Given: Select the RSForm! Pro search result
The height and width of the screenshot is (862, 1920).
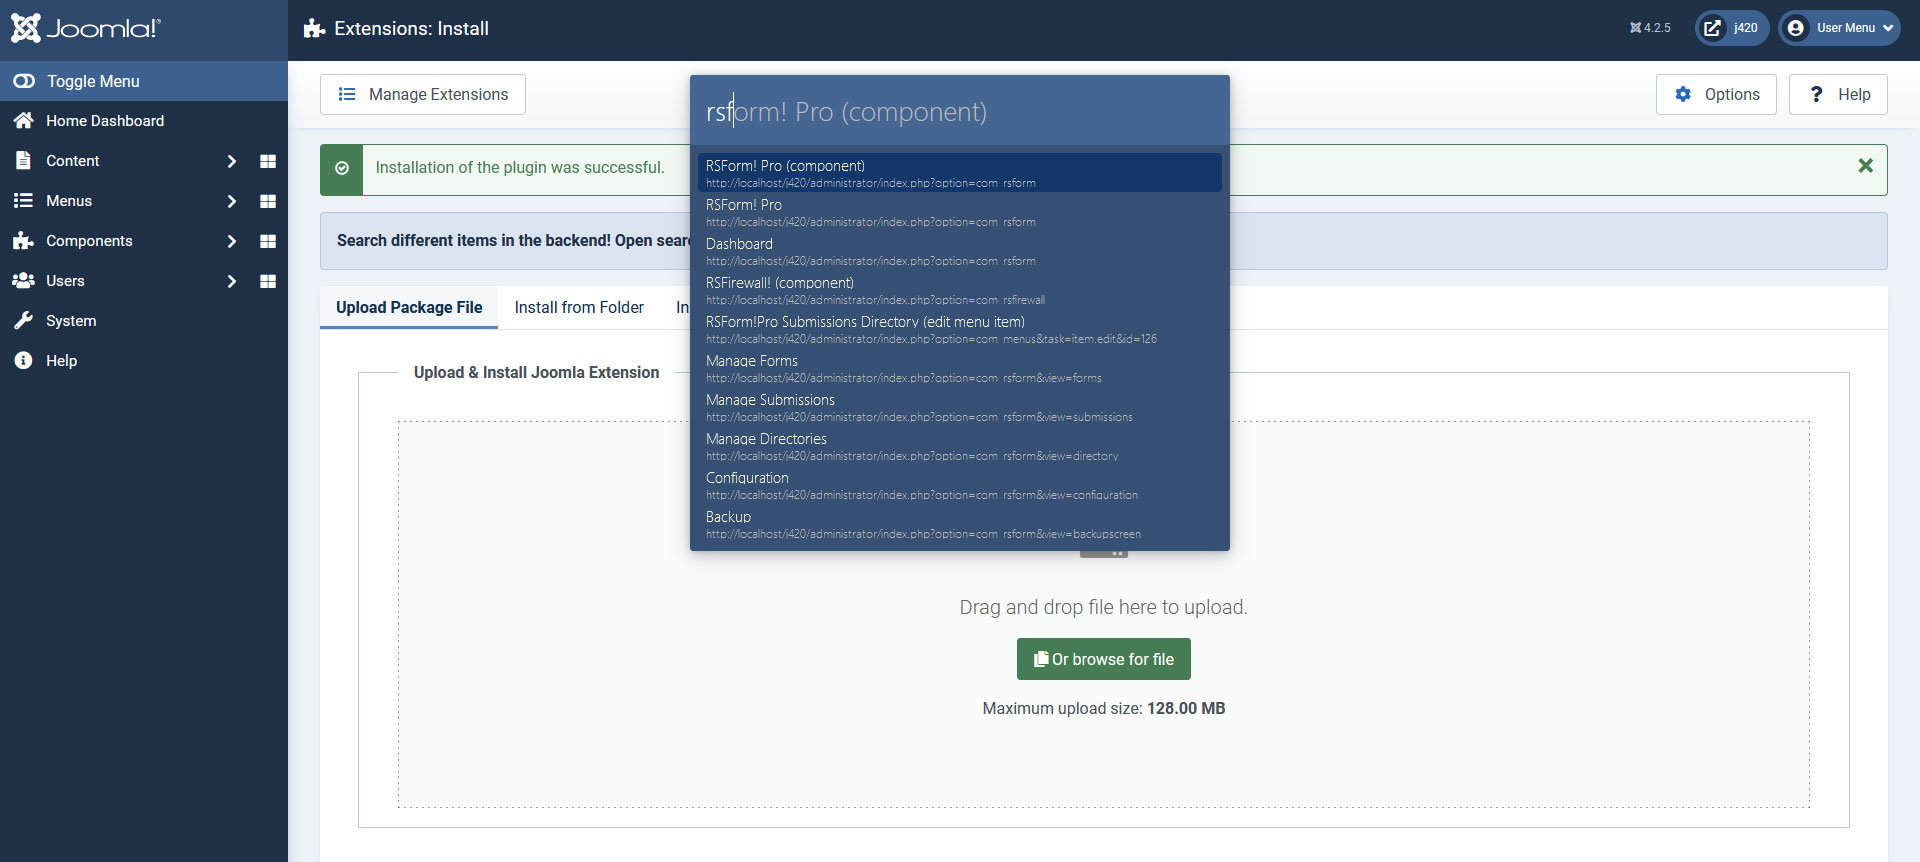Looking at the screenshot, I should [x=960, y=211].
